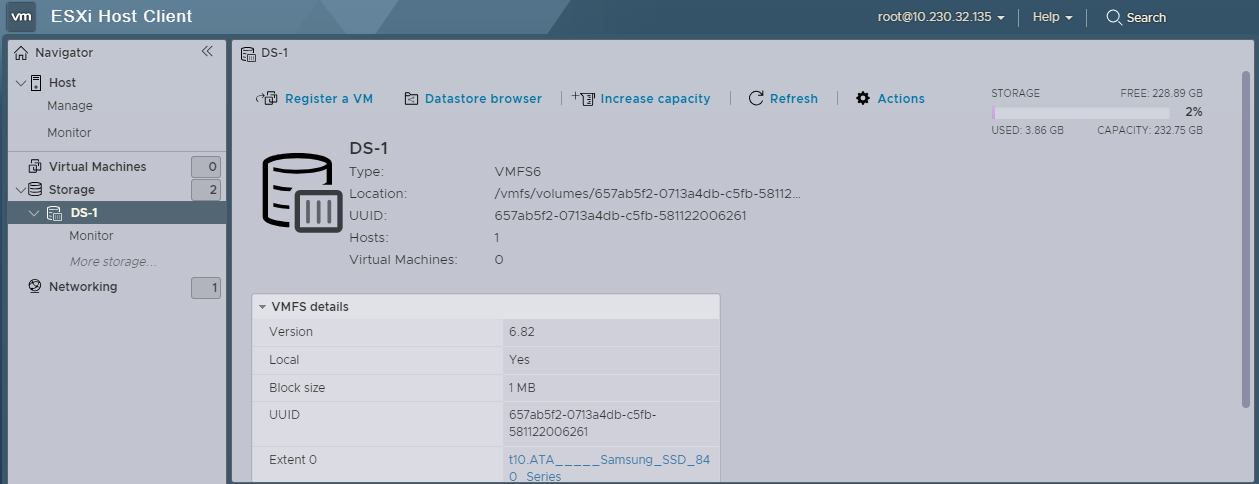Open the Help menu
Screen dimensions: 1259x484
pyautogui.click(x=1052, y=17)
